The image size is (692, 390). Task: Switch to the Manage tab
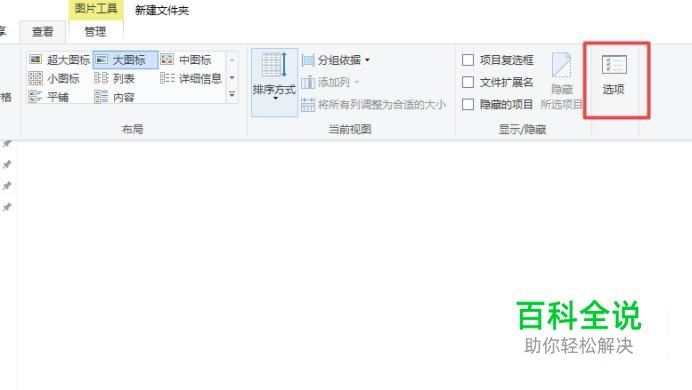point(95,32)
